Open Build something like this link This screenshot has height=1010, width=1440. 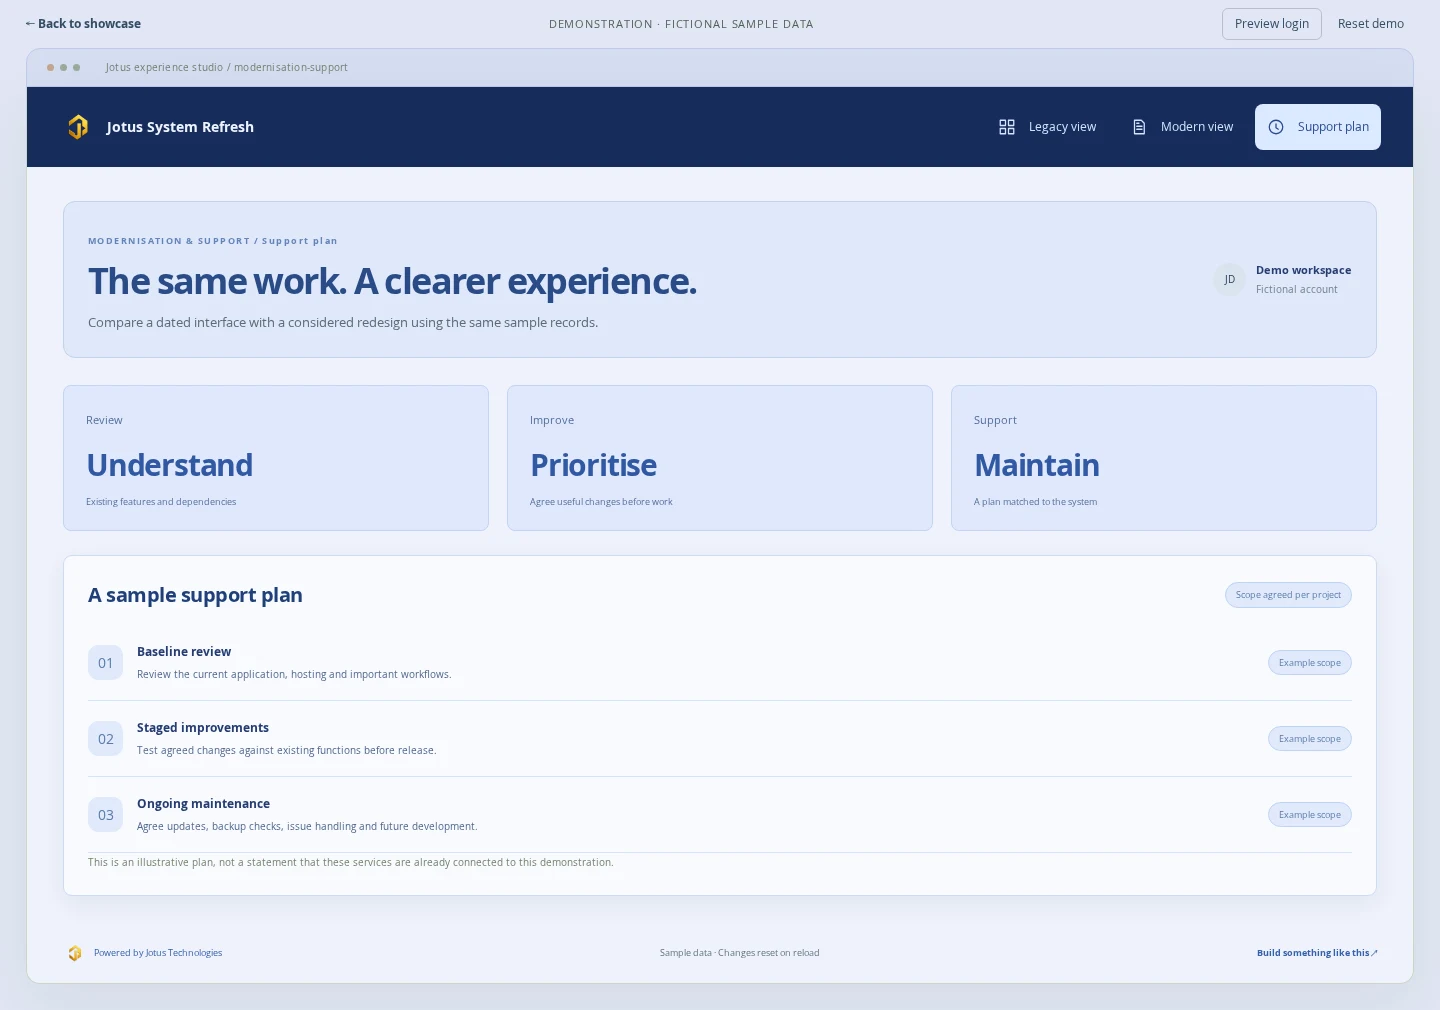pyautogui.click(x=1317, y=953)
